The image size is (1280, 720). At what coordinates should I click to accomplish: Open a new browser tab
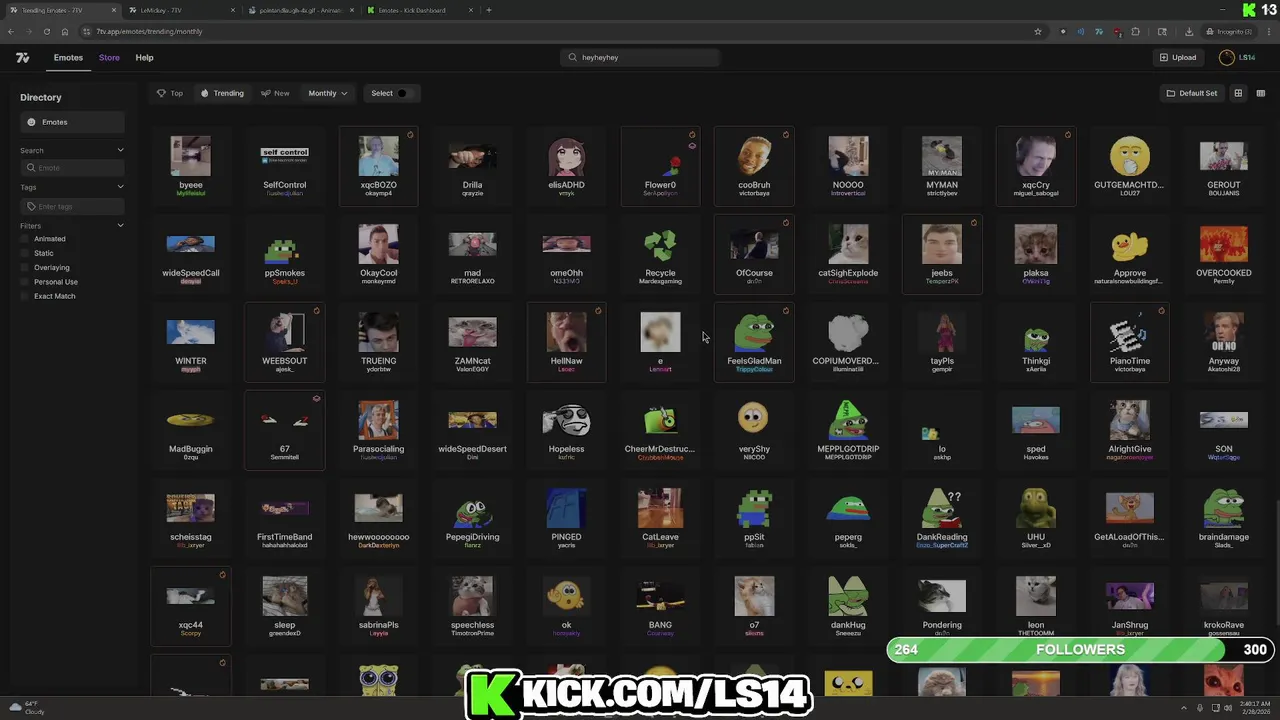click(x=488, y=10)
